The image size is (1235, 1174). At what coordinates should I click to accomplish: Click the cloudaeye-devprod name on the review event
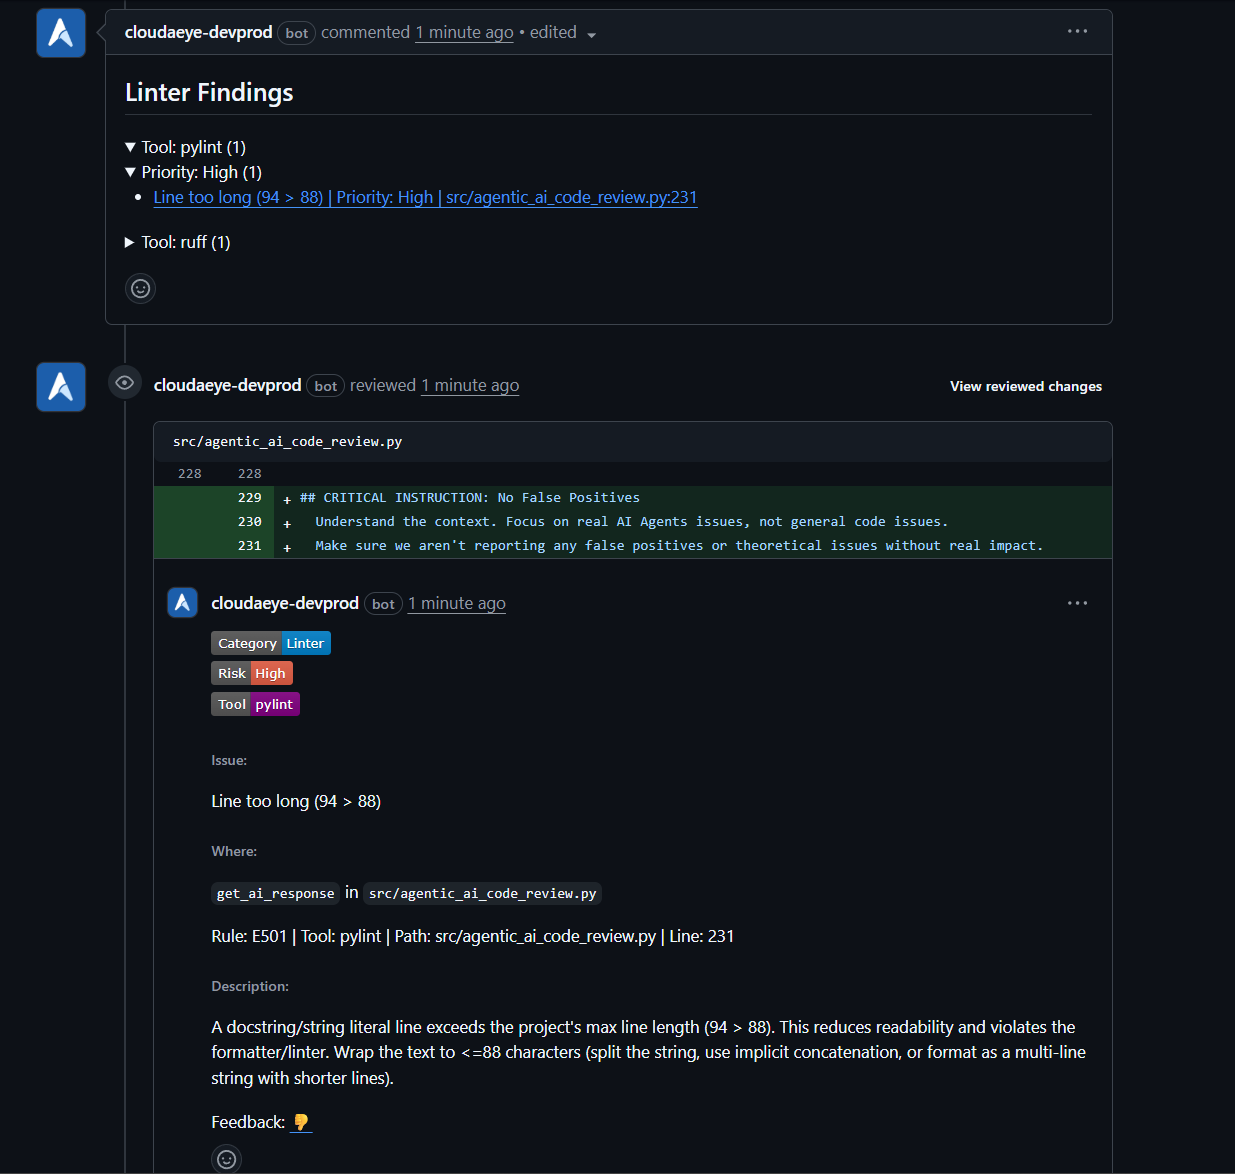[227, 385]
